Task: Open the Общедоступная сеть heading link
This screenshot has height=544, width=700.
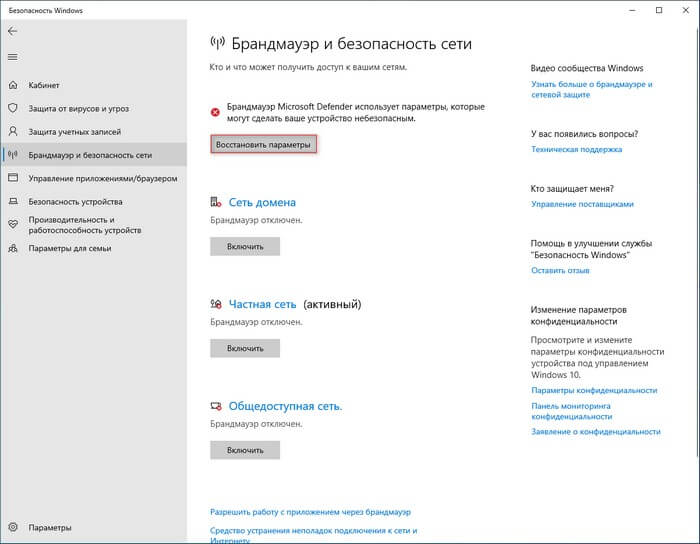Action: (285, 406)
